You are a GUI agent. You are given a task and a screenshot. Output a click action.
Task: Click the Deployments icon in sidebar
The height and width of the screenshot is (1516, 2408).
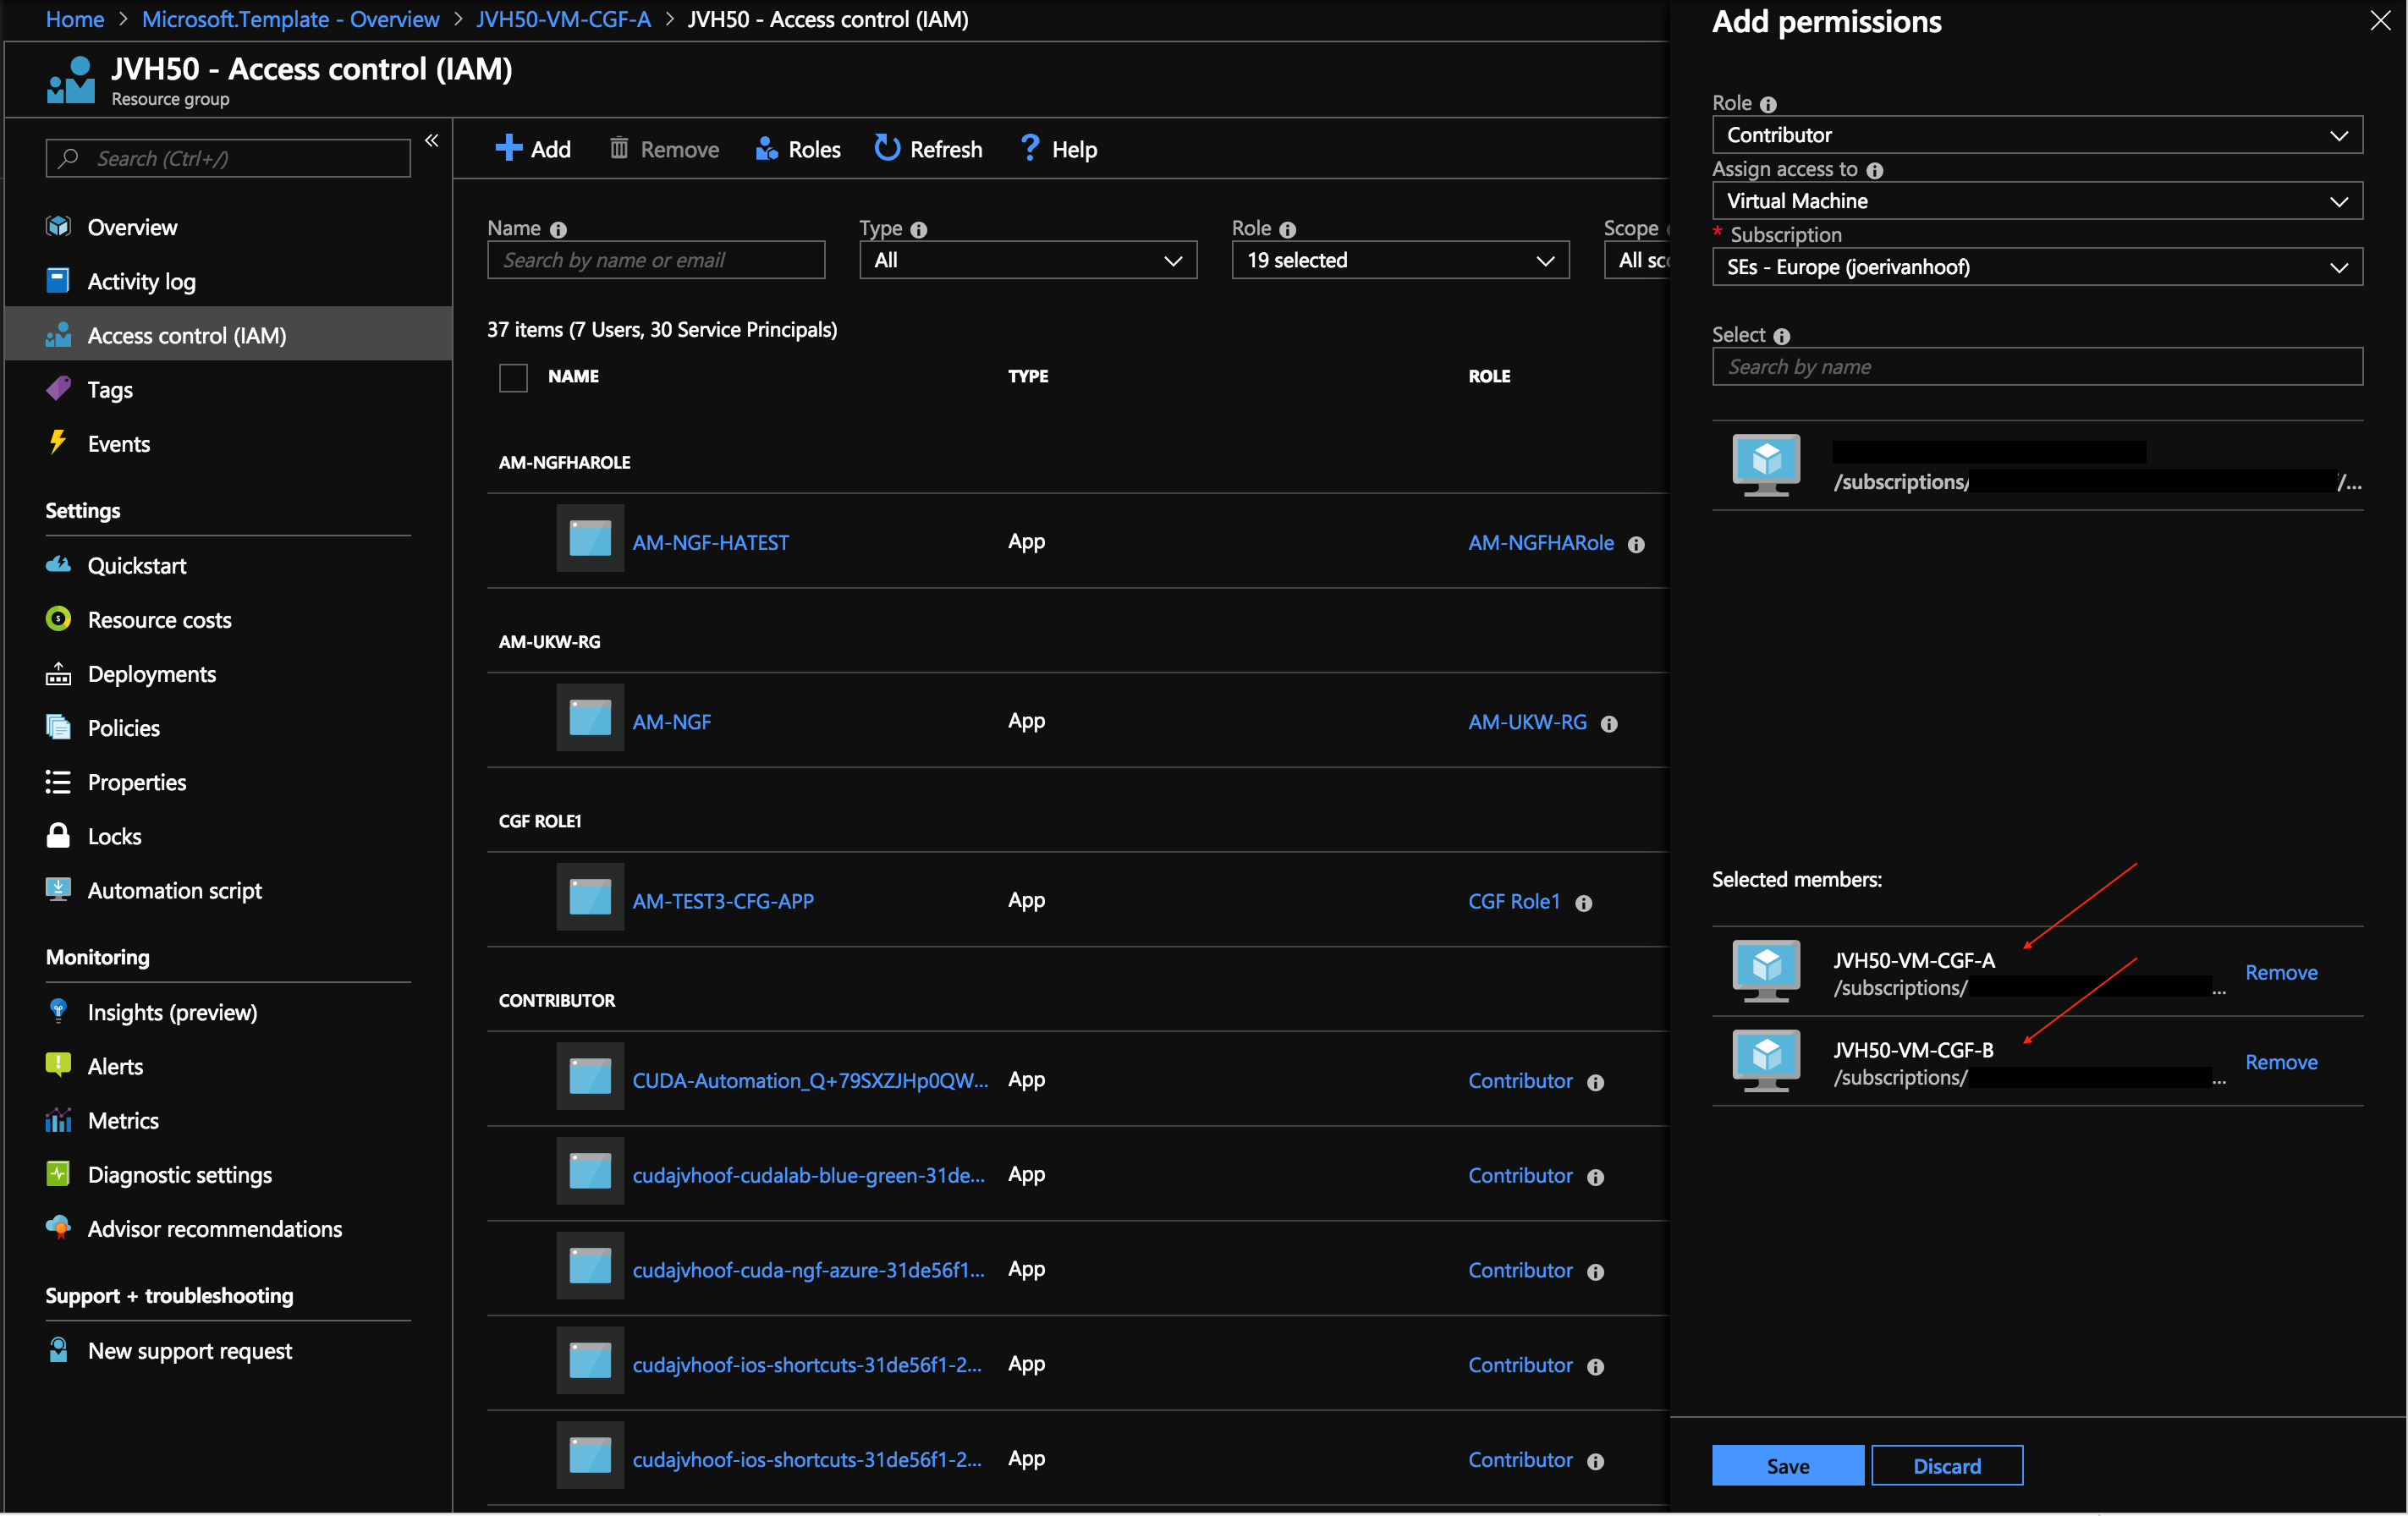58,673
